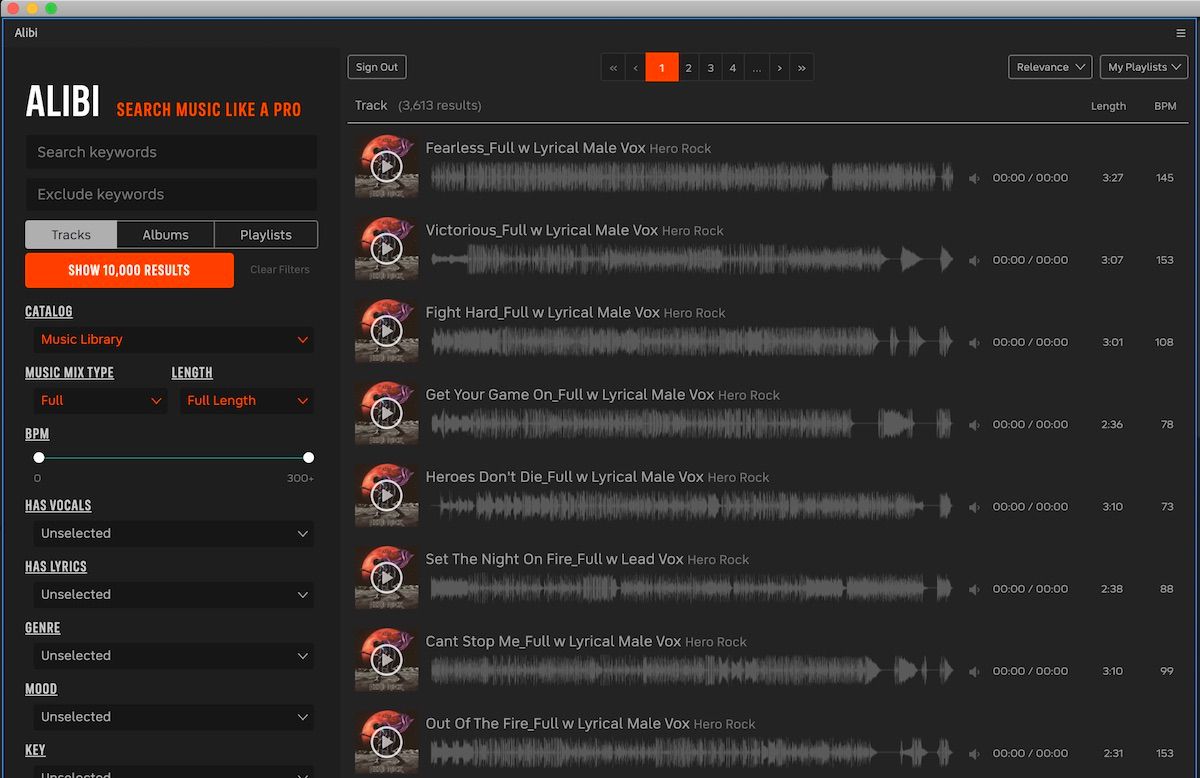Screen dimensions: 1200x778
Task: Play the Fearless track
Action: [x=387, y=166]
